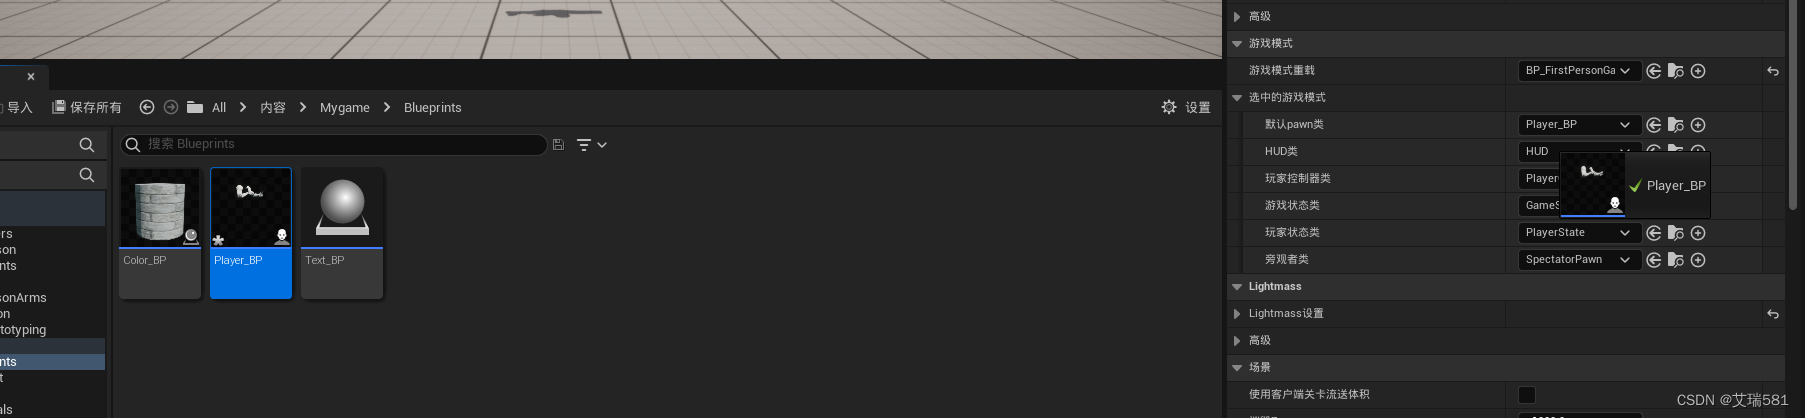Collapse the 选中的游戏模式 group
Image resolution: width=1805 pixels, height=418 pixels.
tap(1237, 98)
